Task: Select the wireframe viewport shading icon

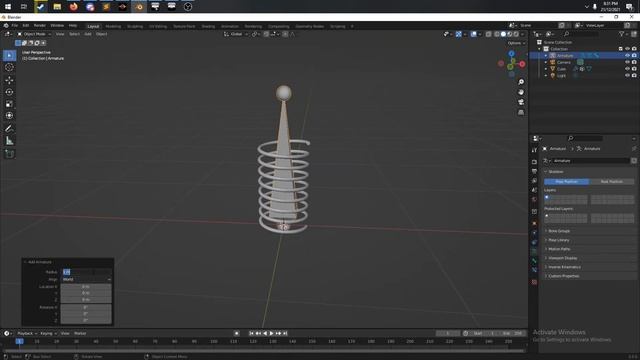Action: point(497,34)
